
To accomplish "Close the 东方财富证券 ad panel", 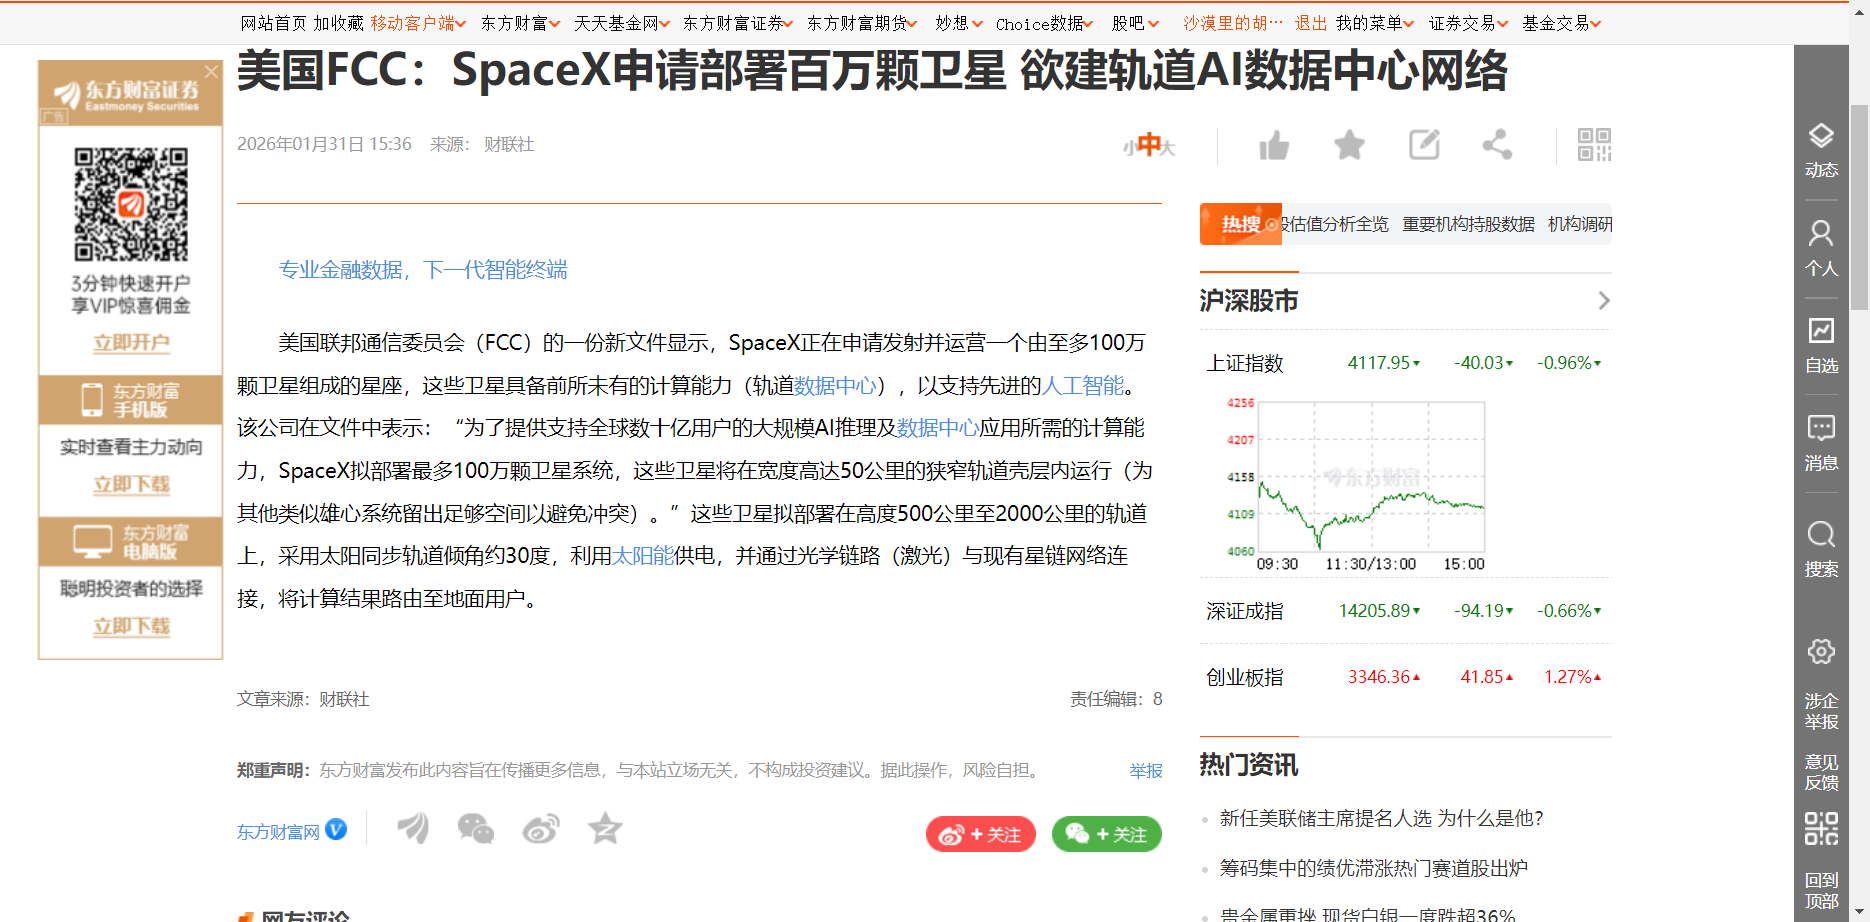I will pyautogui.click(x=211, y=72).
